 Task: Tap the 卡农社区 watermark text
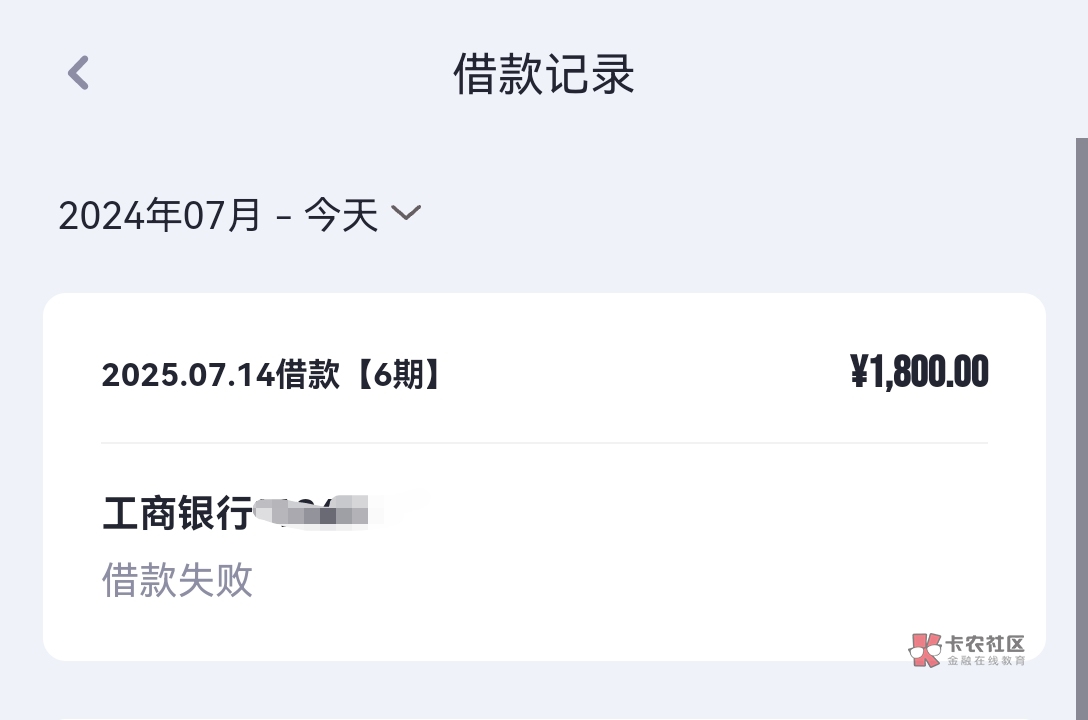point(986,643)
